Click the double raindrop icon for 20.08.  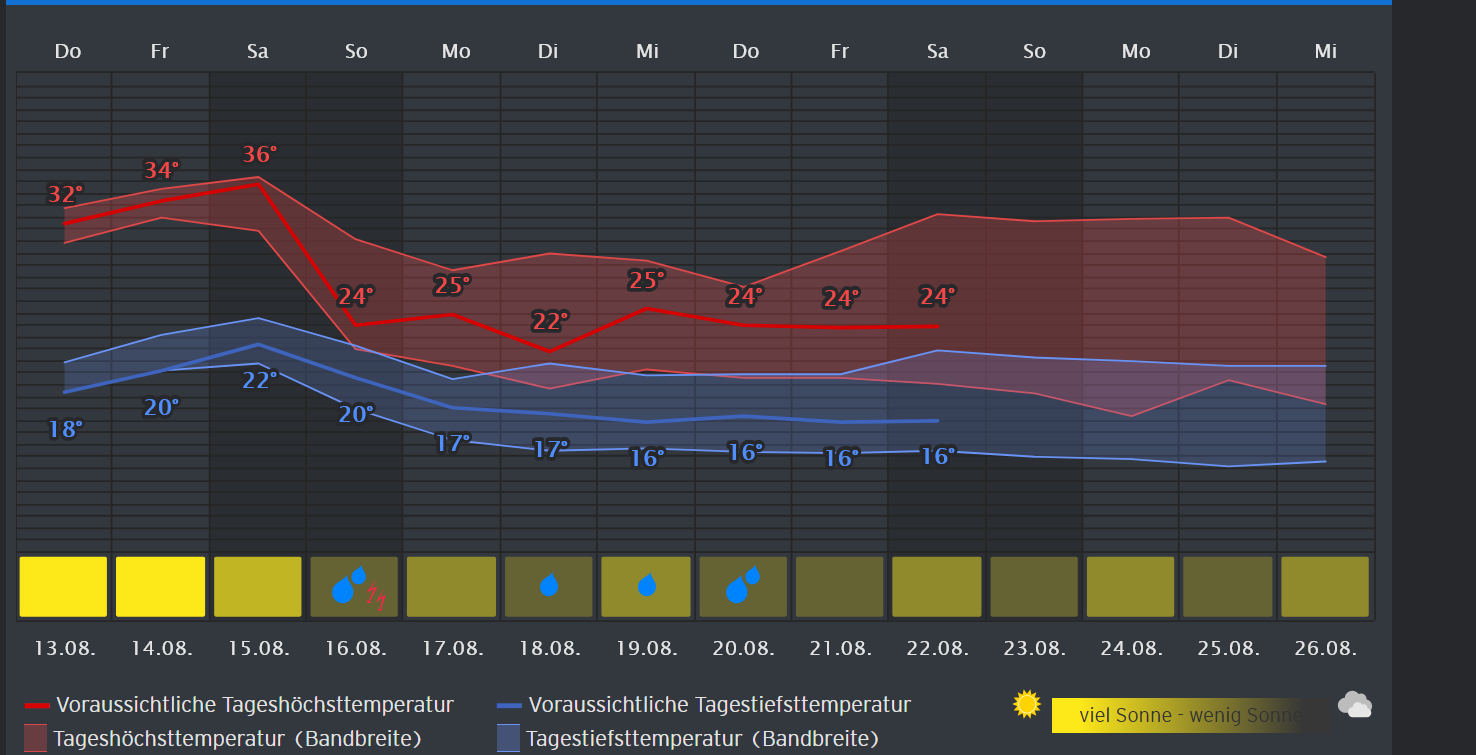click(743, 584)
